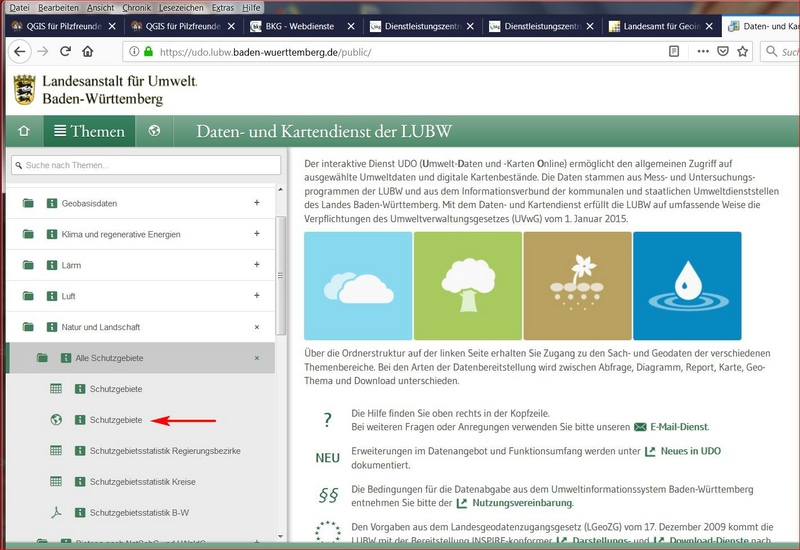Collapse the Natur und Landschaft folder
This screenshot has width=800, height=550.
click(x=257, y=327)
